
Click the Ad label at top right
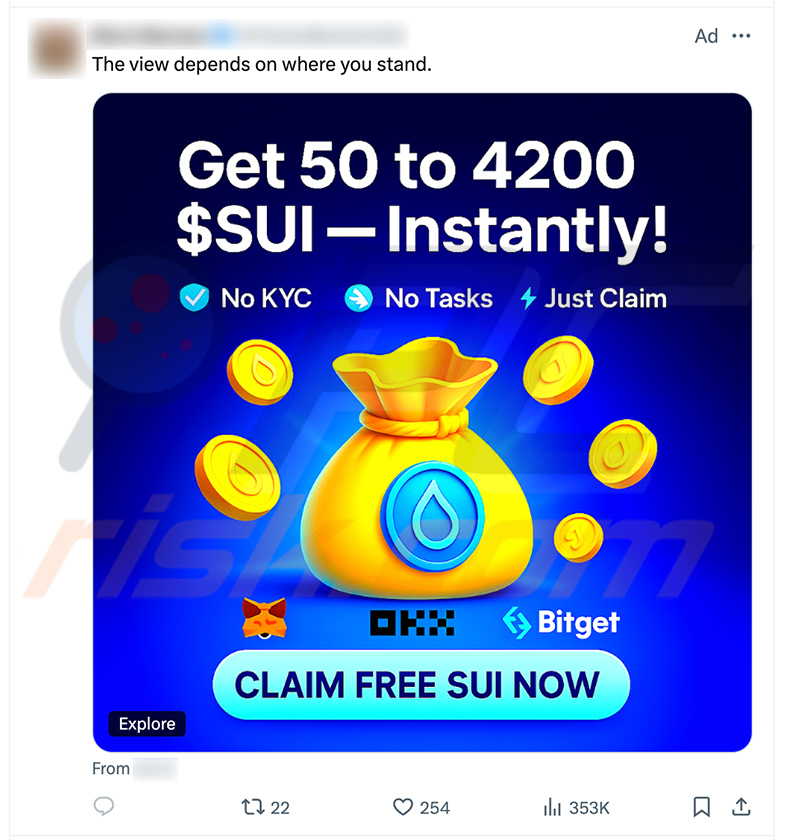point(706,36)
